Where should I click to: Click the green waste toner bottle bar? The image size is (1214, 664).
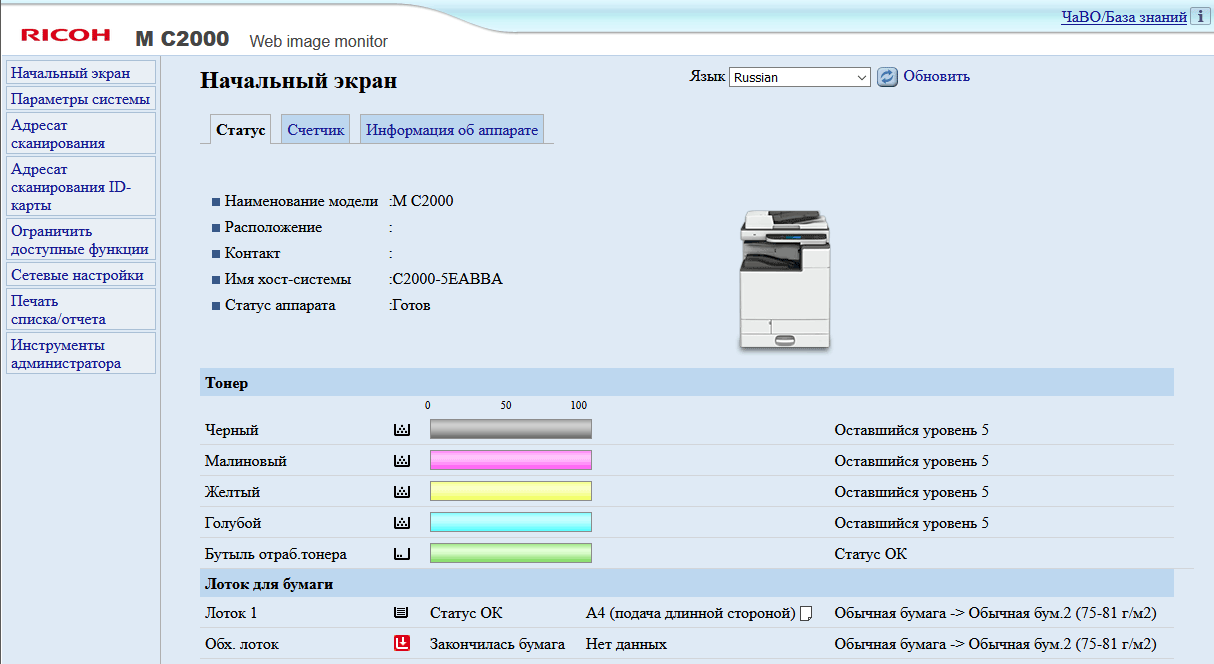pyautogui.click(x=511, y=554)
